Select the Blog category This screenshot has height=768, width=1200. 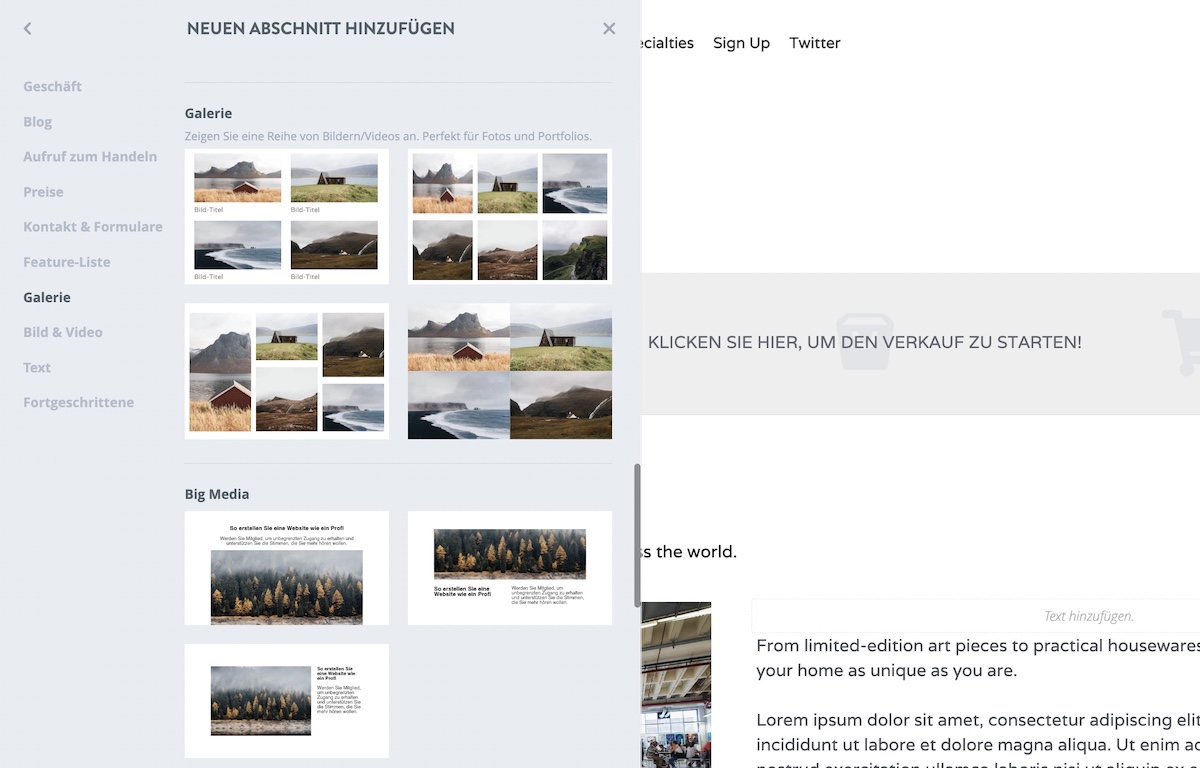38,122
